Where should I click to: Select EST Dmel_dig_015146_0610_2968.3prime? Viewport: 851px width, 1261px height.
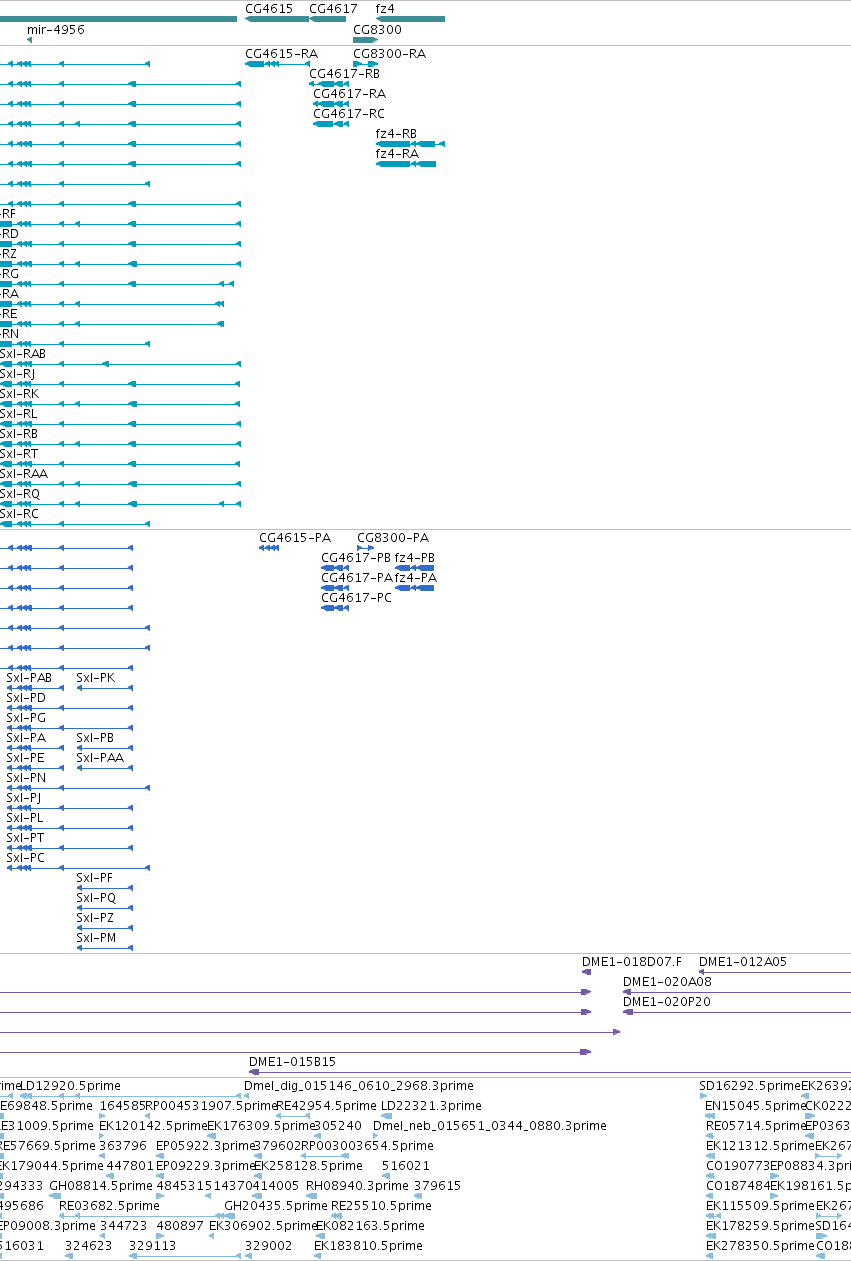tap(359, 1085)
